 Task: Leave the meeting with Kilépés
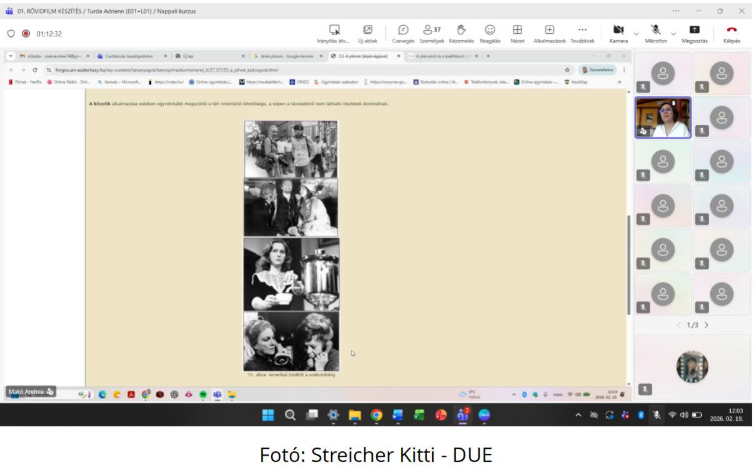tap(731, 34)
